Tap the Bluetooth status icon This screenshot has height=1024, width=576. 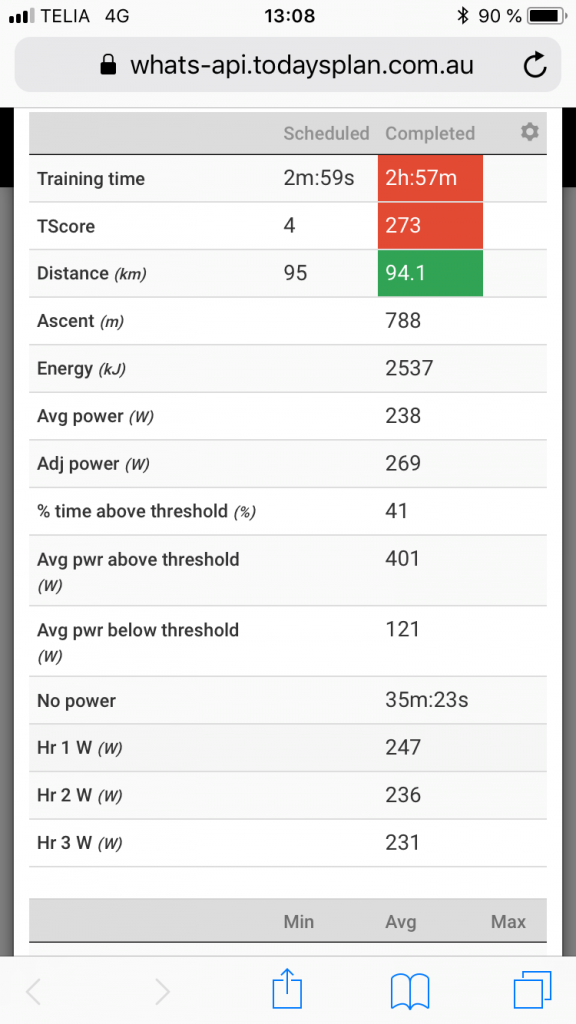[x=463, y=16]
